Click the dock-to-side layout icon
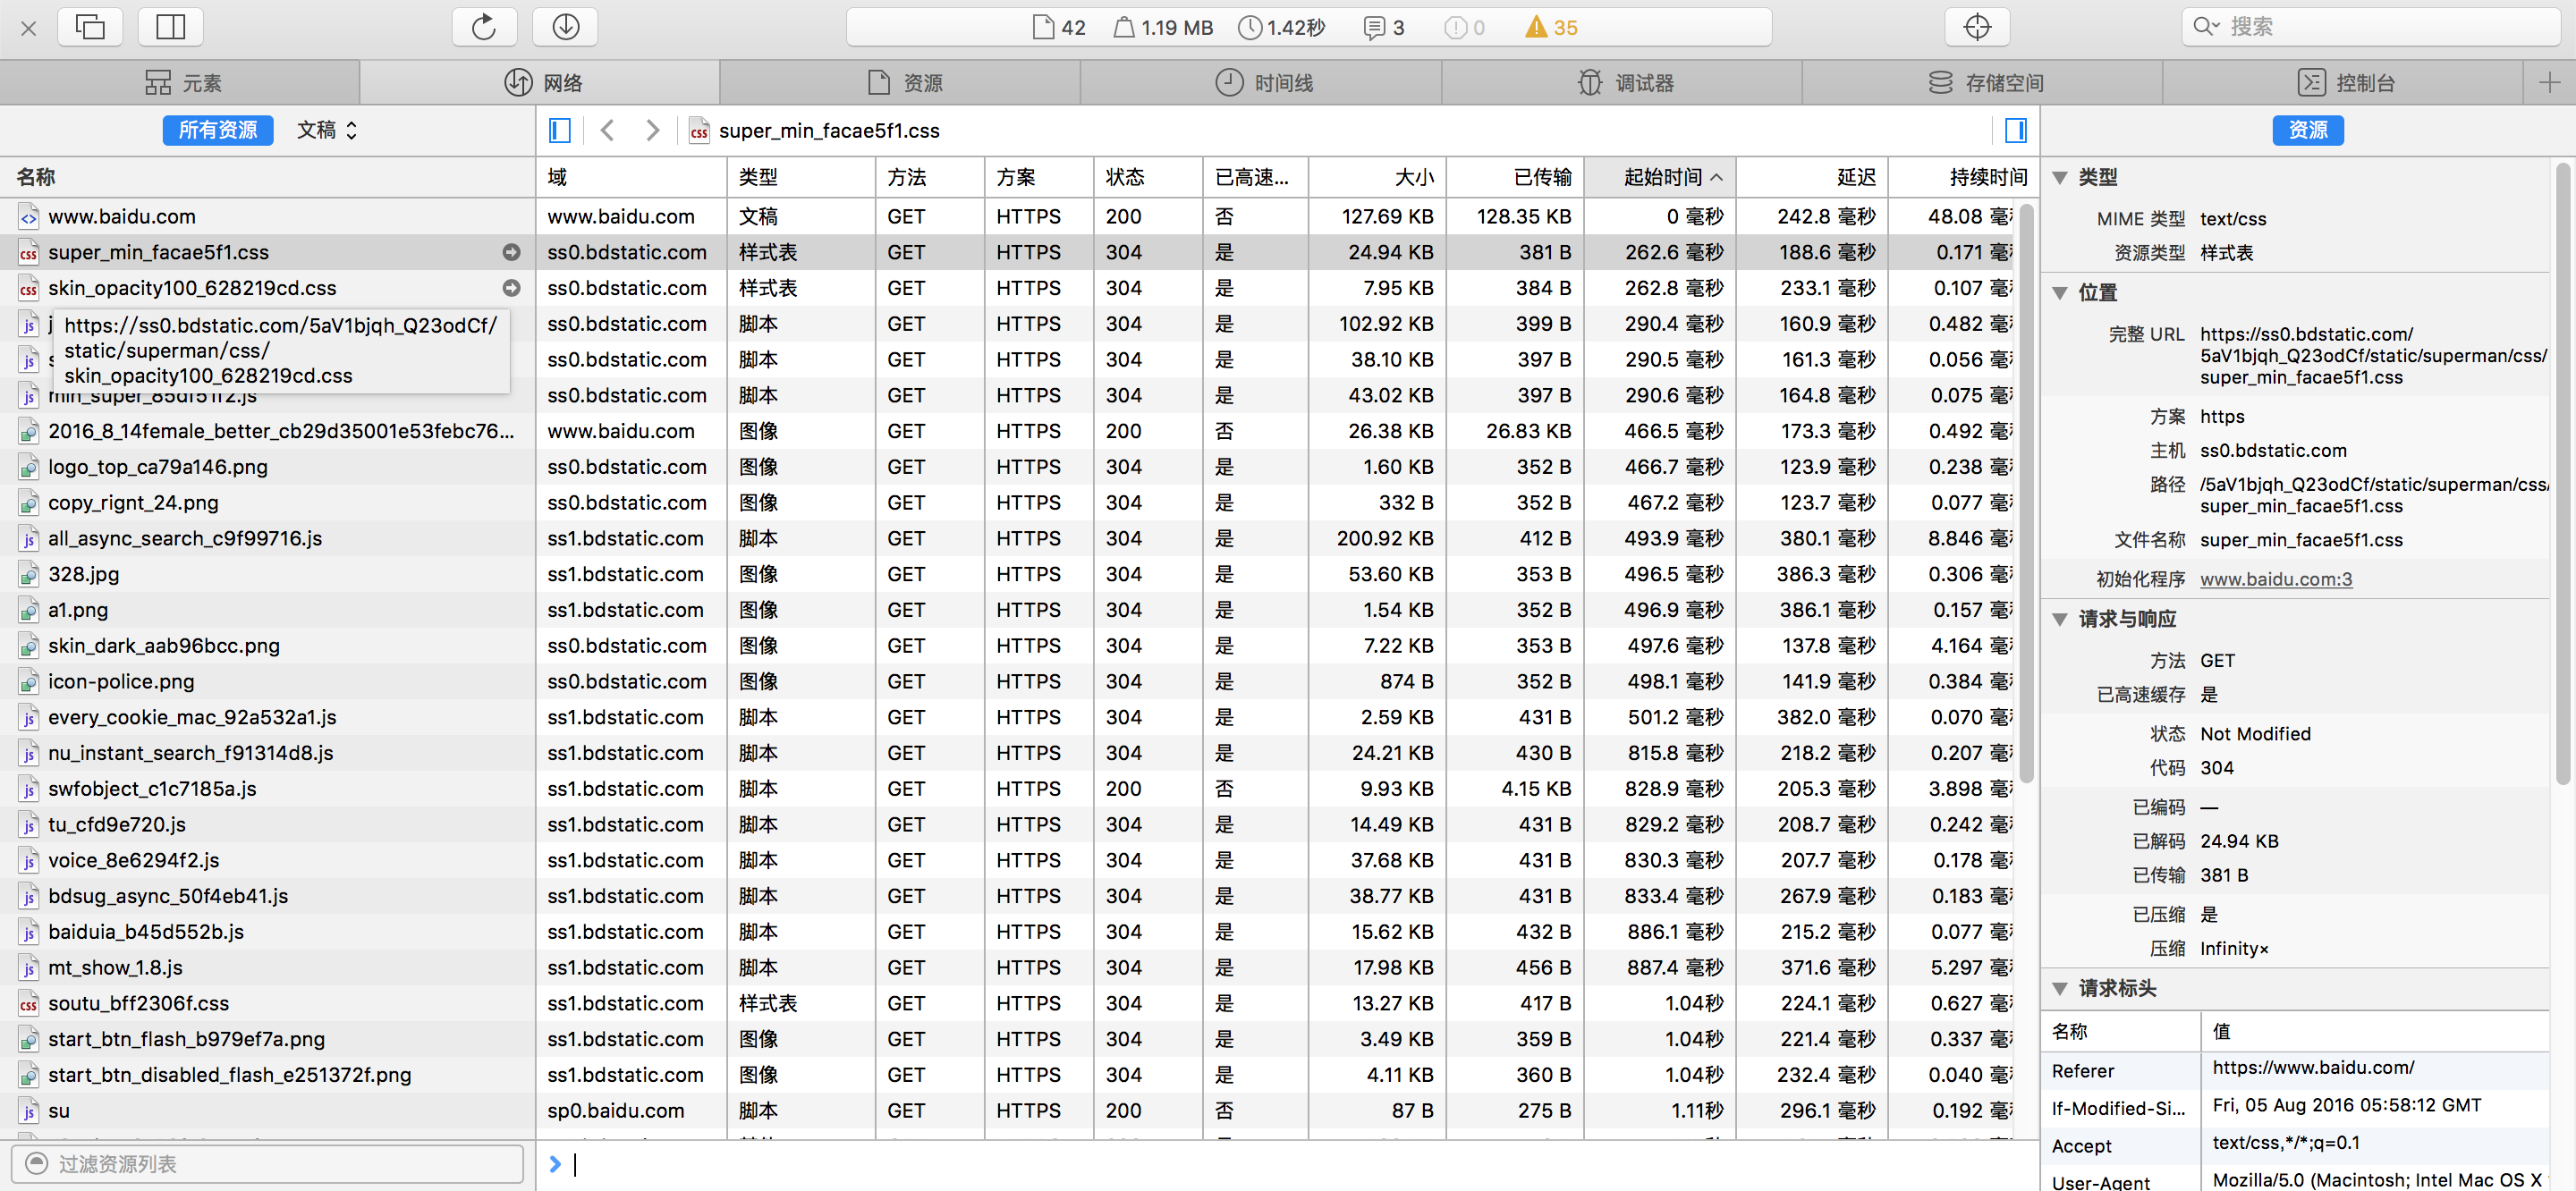 tap(171, 27)
